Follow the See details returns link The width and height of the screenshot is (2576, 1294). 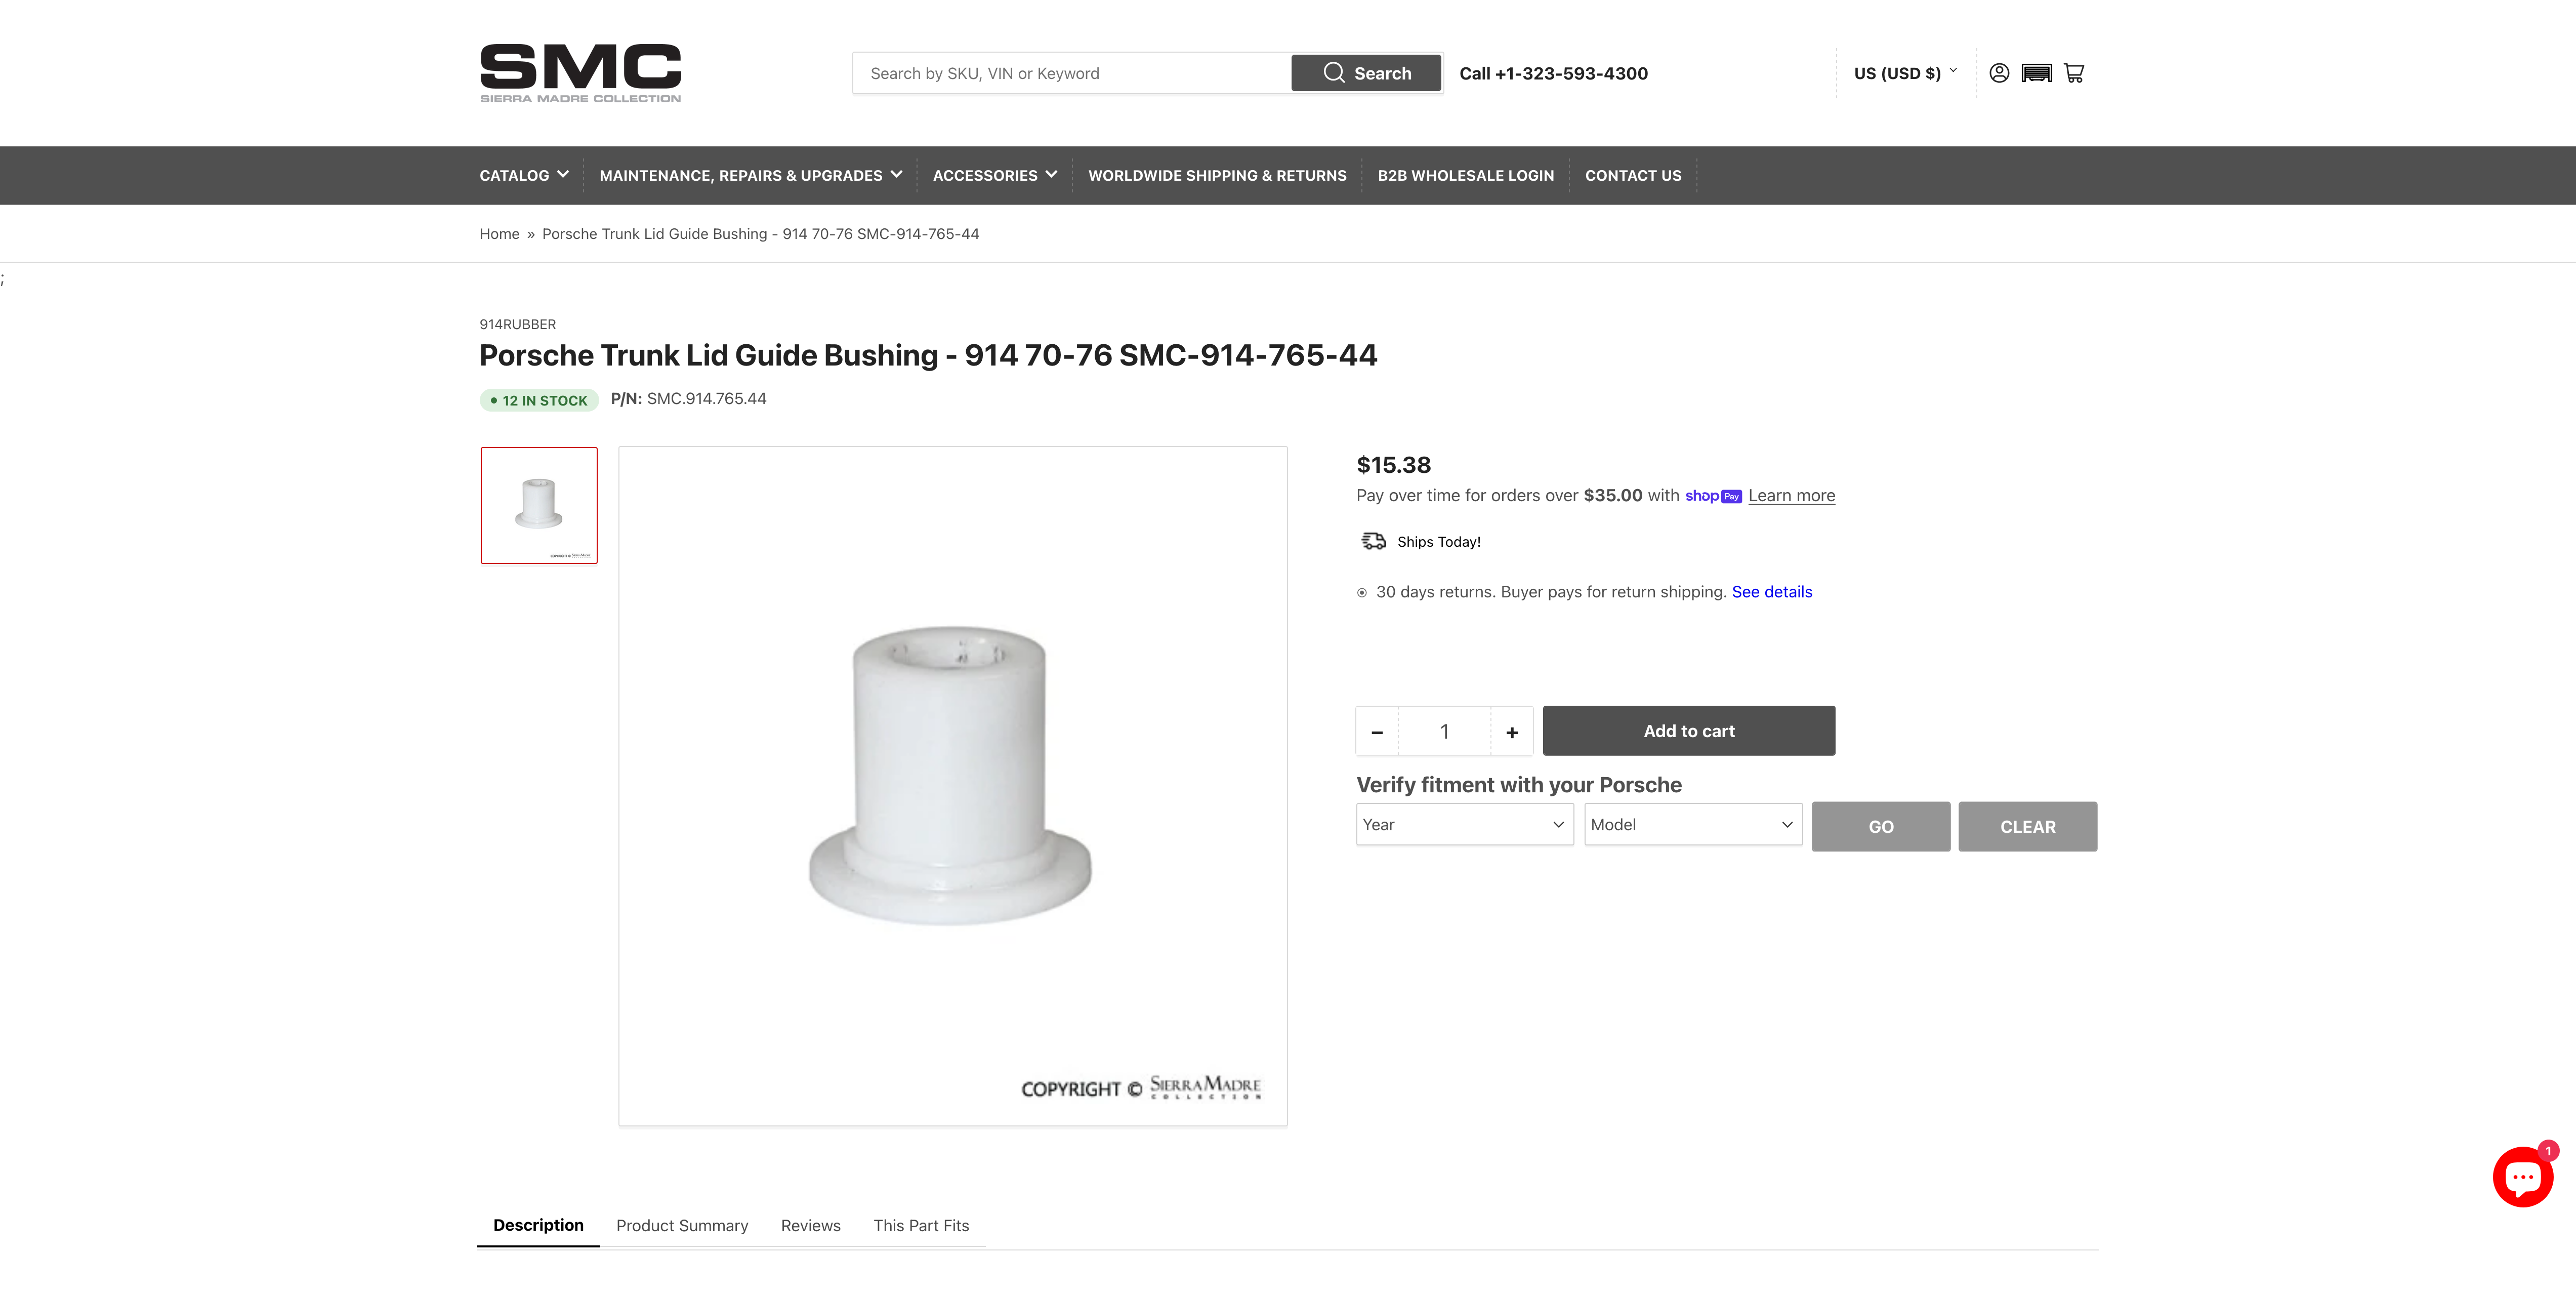click(1771, 592)
